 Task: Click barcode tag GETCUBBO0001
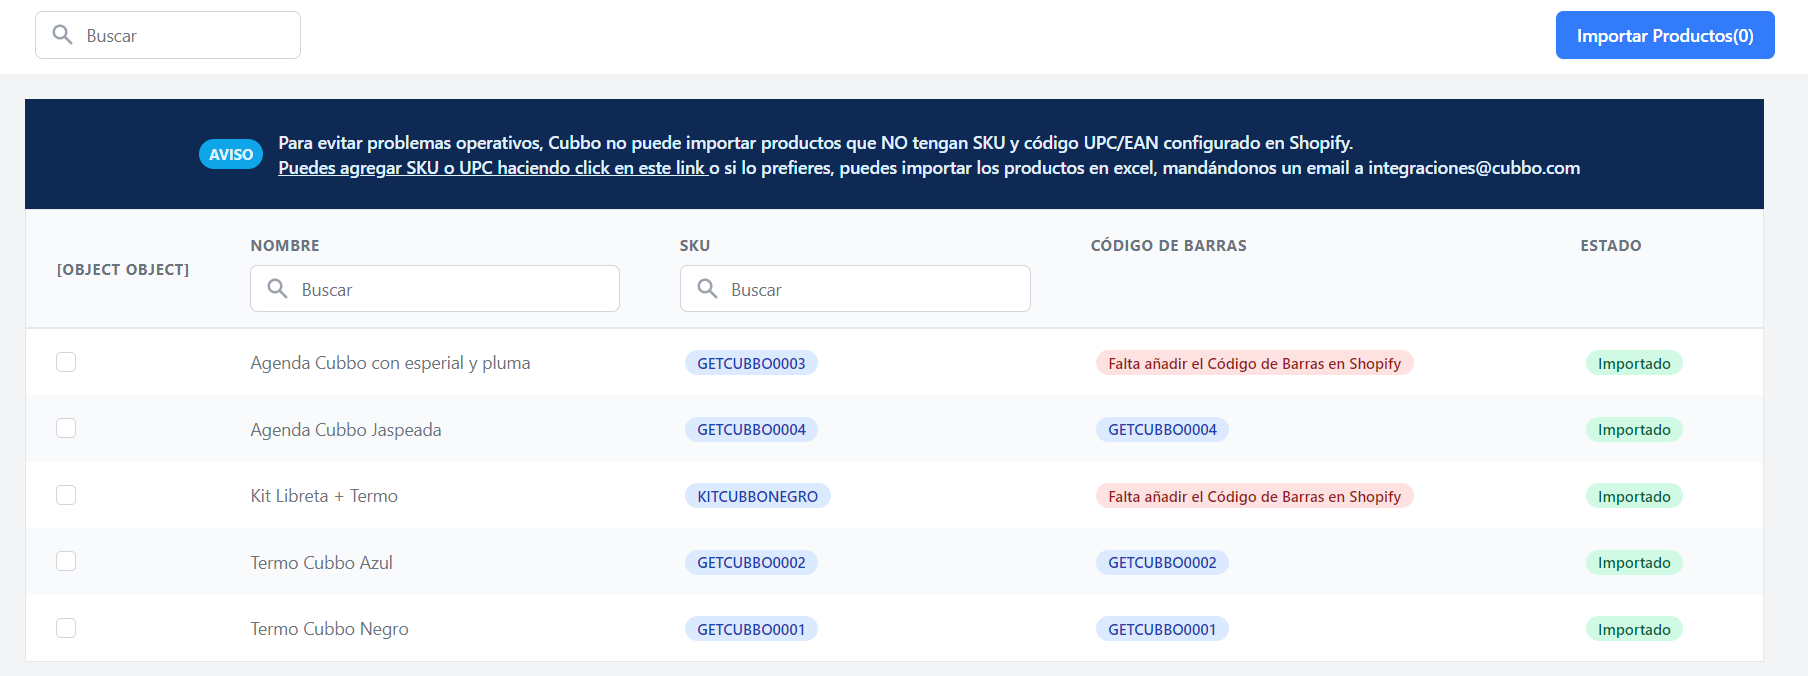[1162, 629]
